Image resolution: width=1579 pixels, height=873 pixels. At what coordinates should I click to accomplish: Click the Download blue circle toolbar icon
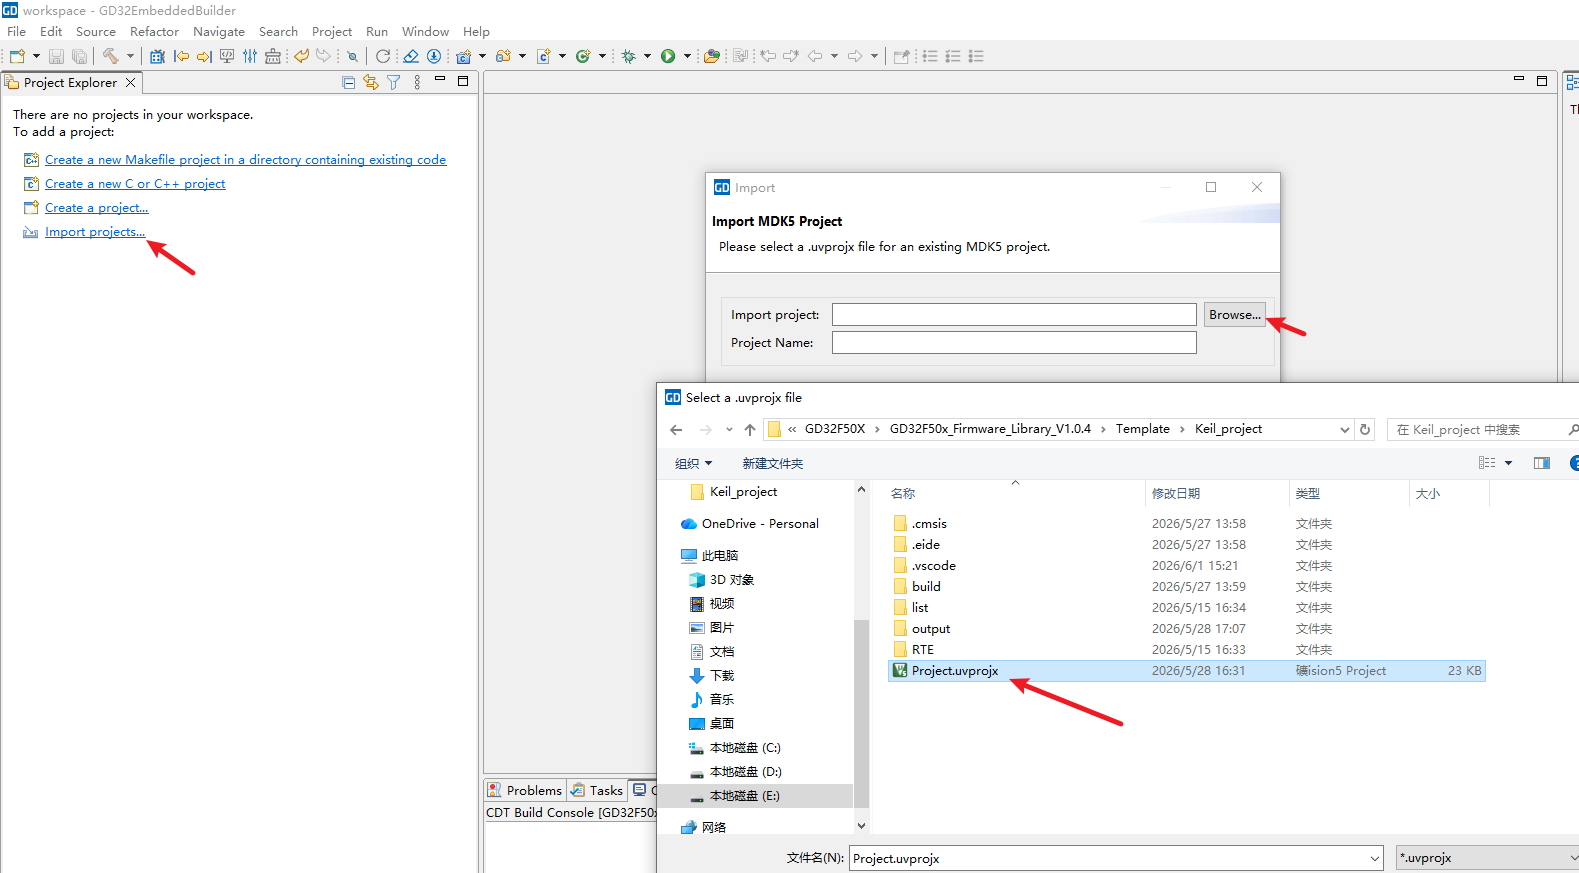click(434, 56)
